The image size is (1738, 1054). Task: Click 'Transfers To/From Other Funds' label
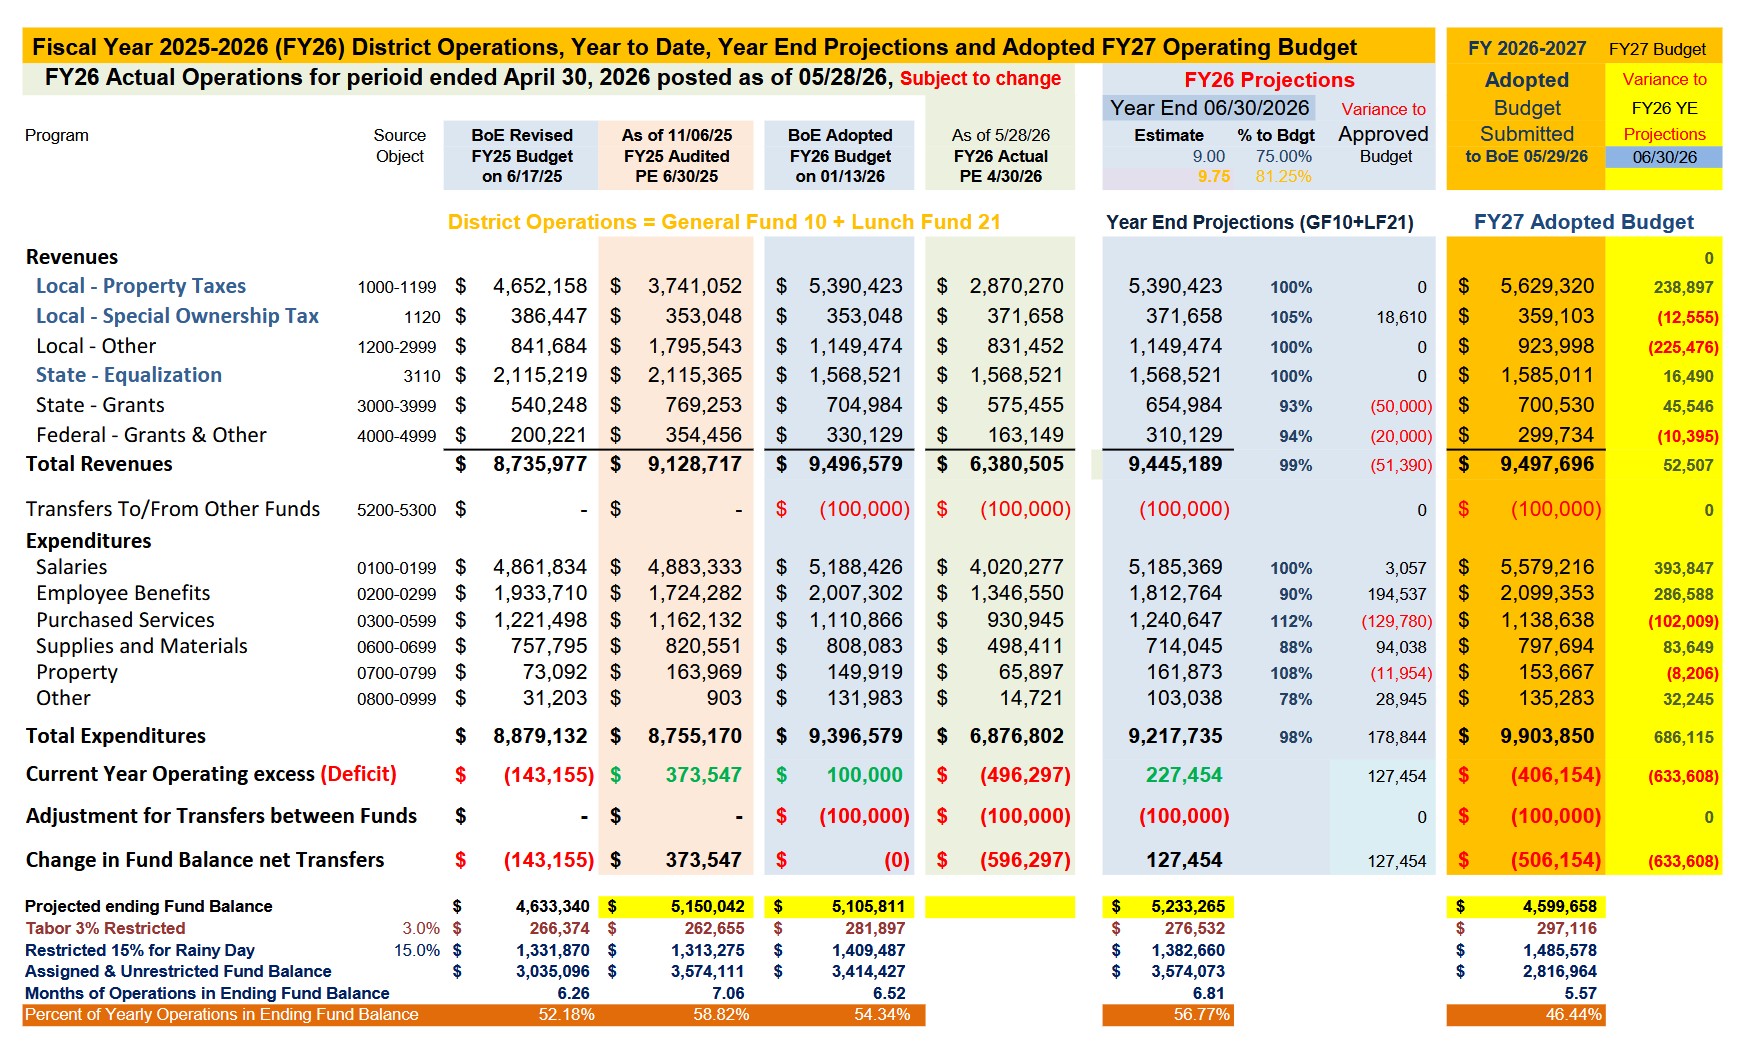click(x=173, y=509)
